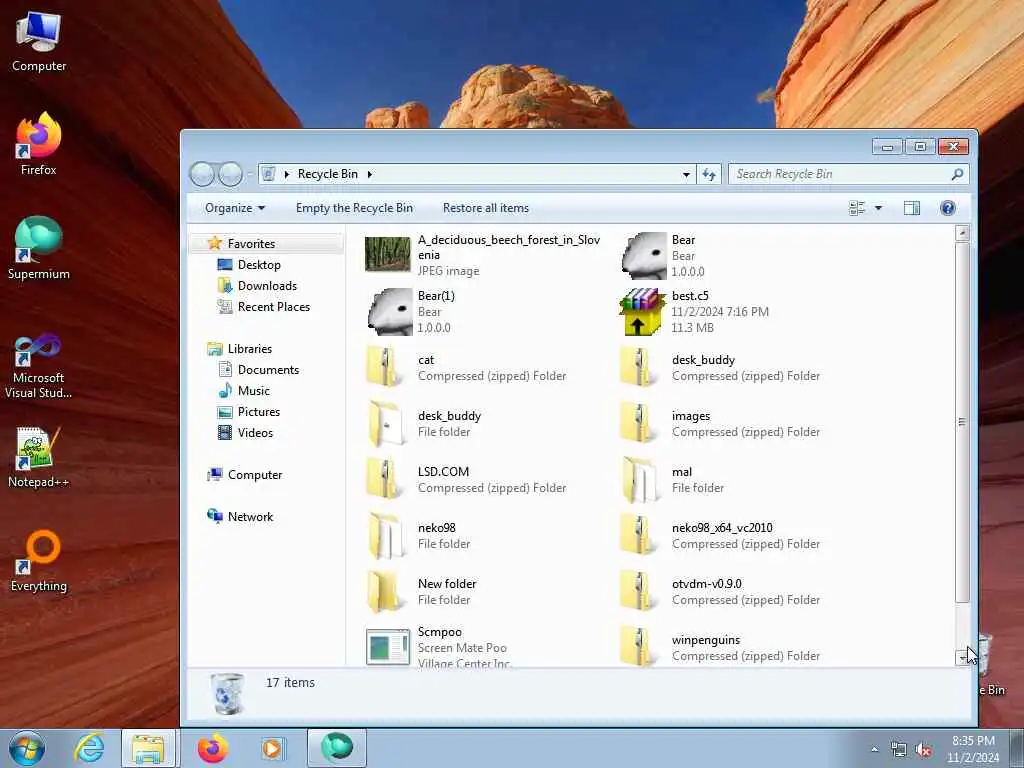Select the mal file folder icon
This screenshot has width=1024, height=768.
coord(639,479)
